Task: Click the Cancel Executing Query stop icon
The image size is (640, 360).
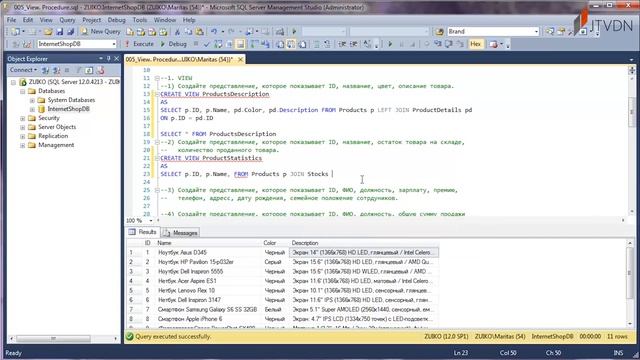Action: pos(196,44)
